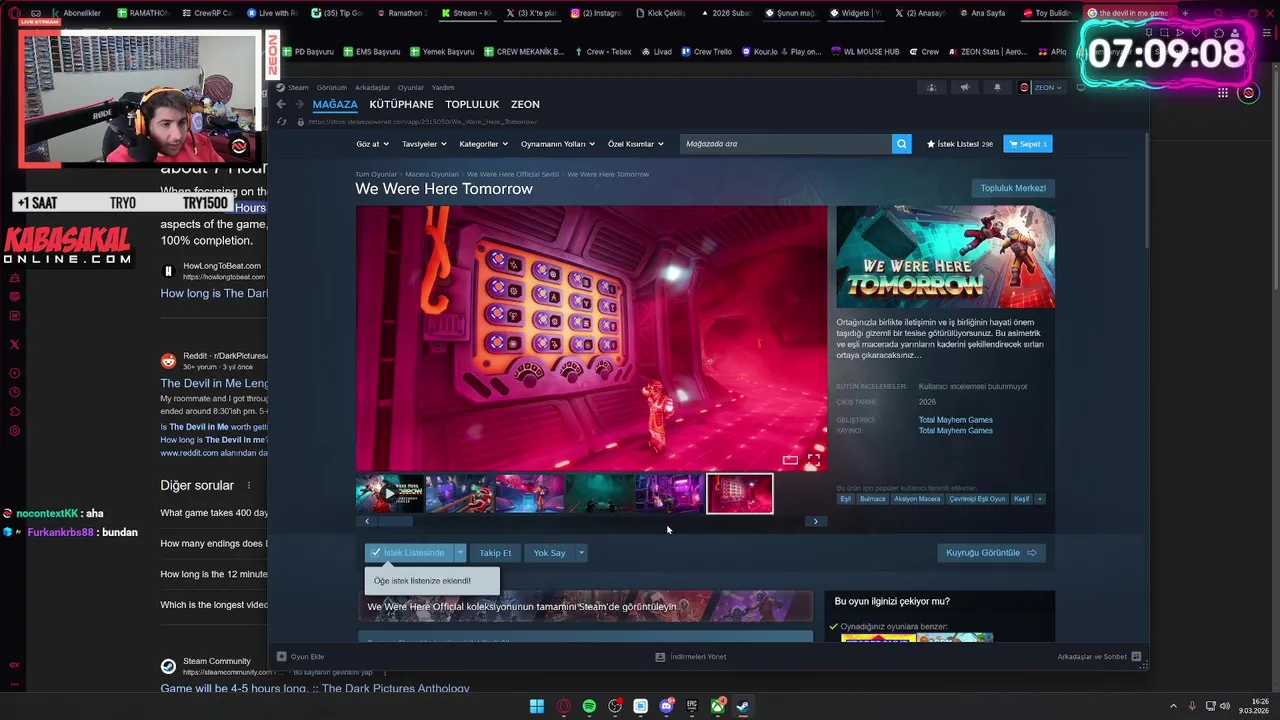Viewport: 1280px width, 720px height.
Task: Add a tag with the plus button
Action: pos(1040,499)
